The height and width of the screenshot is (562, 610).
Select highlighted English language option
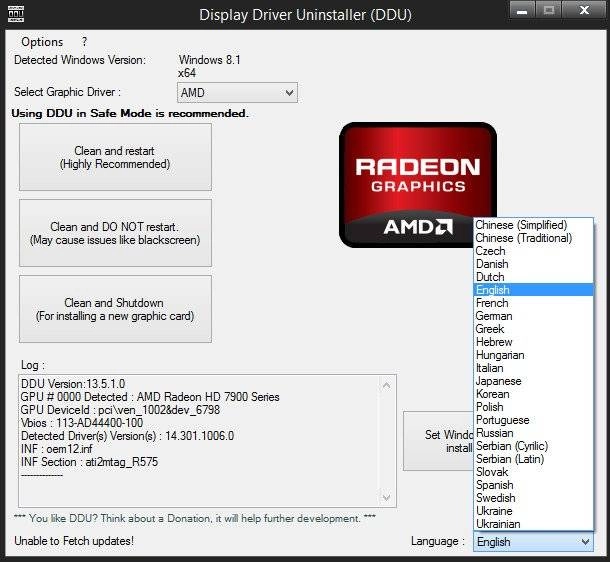point(533,290)
